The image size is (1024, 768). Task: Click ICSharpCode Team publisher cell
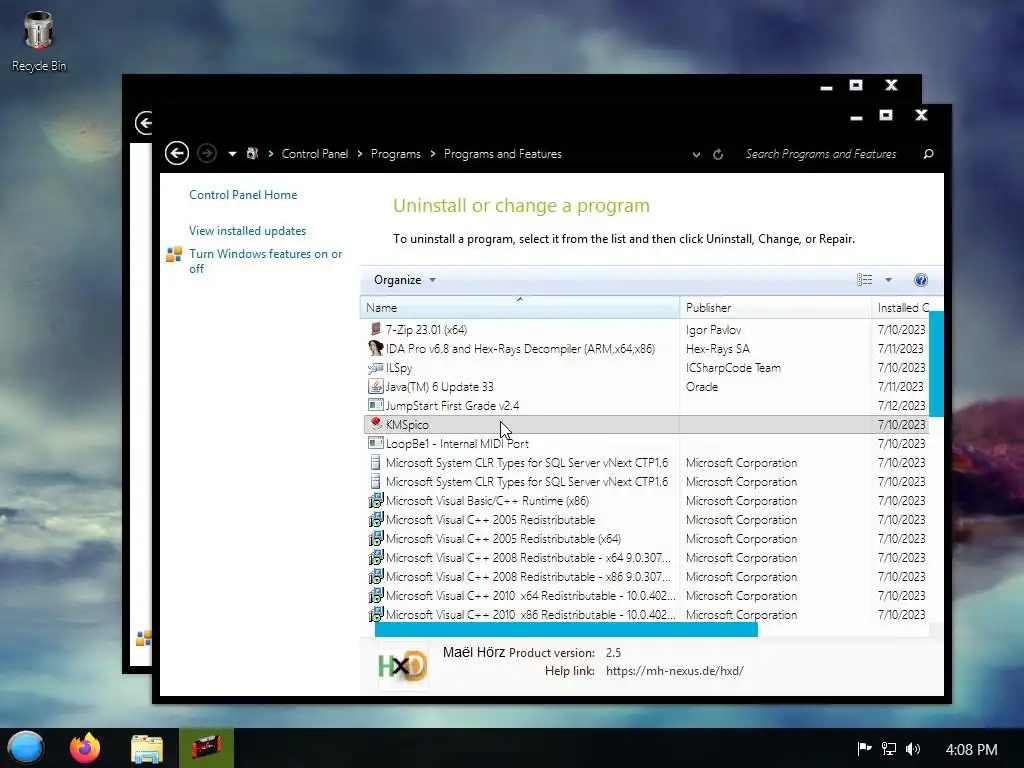coord(733,368)
